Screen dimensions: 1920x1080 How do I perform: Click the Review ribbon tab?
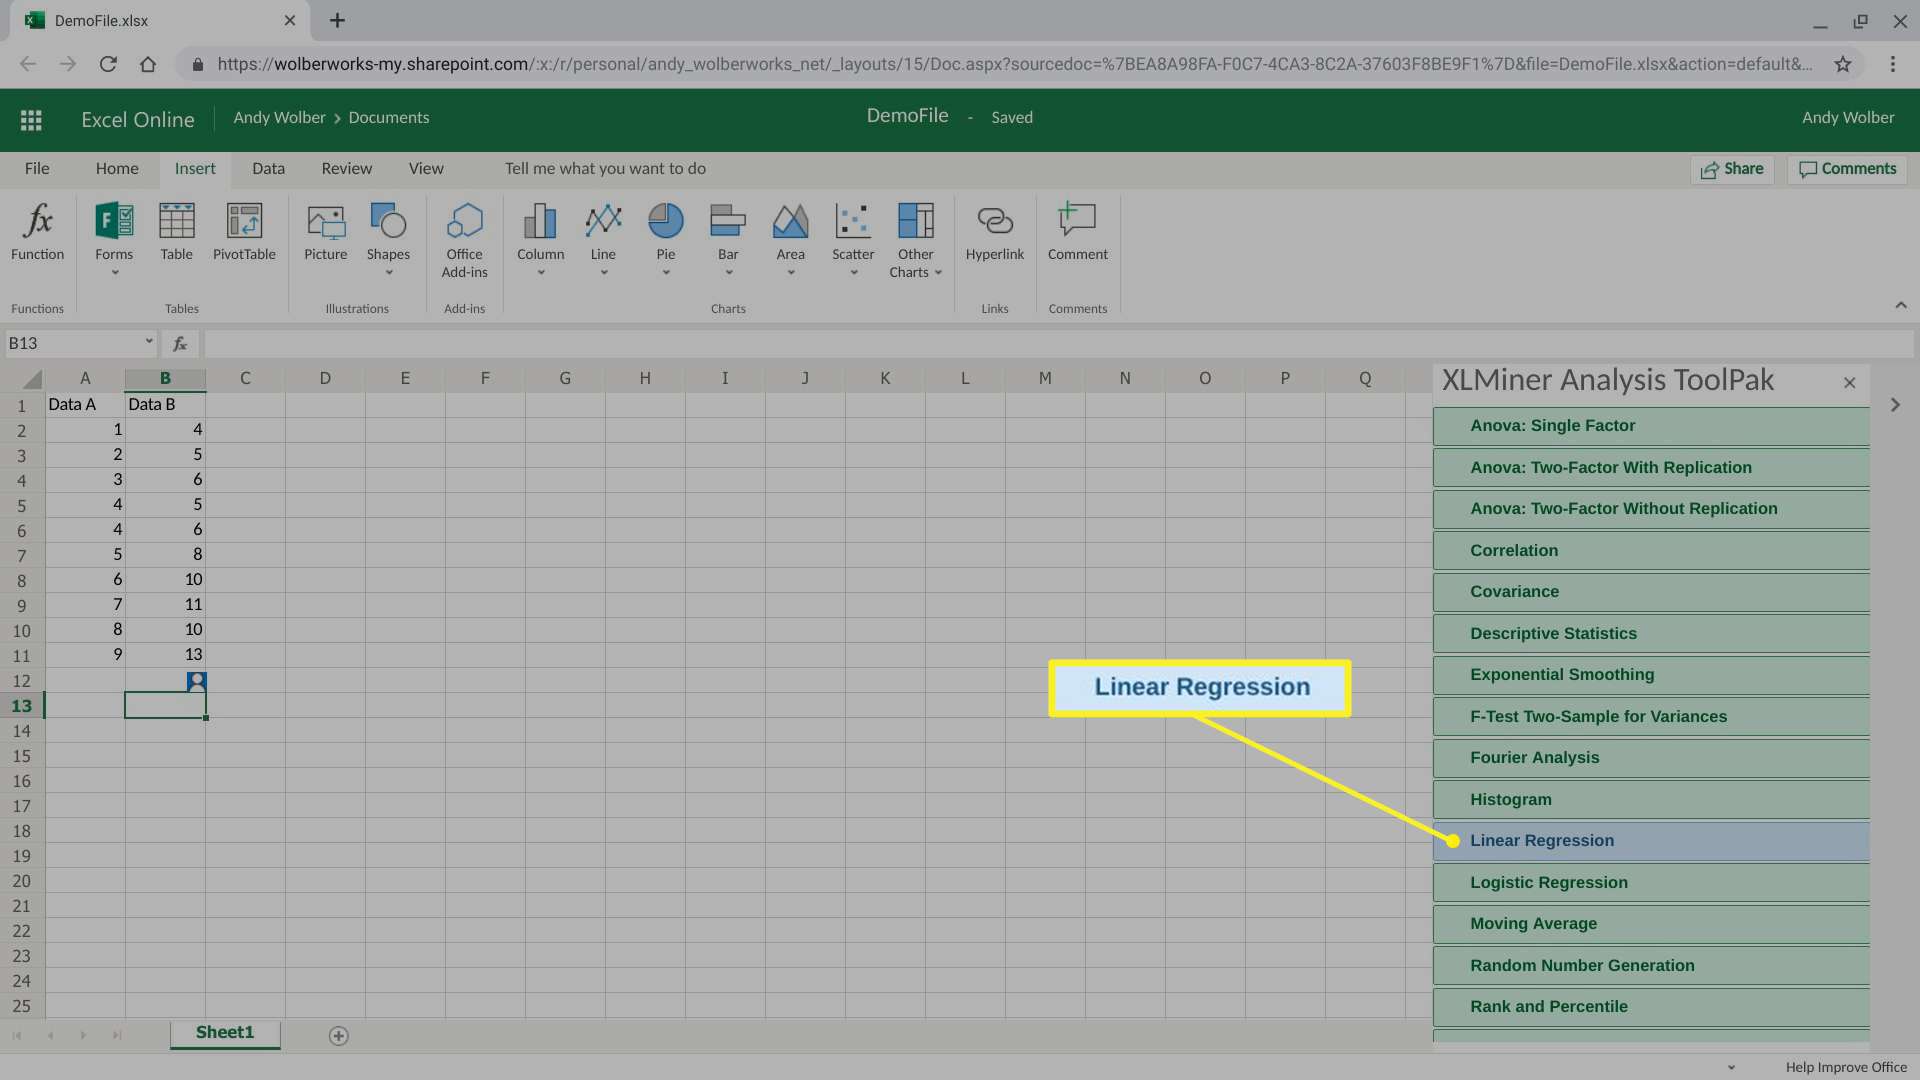click(345, 167)
